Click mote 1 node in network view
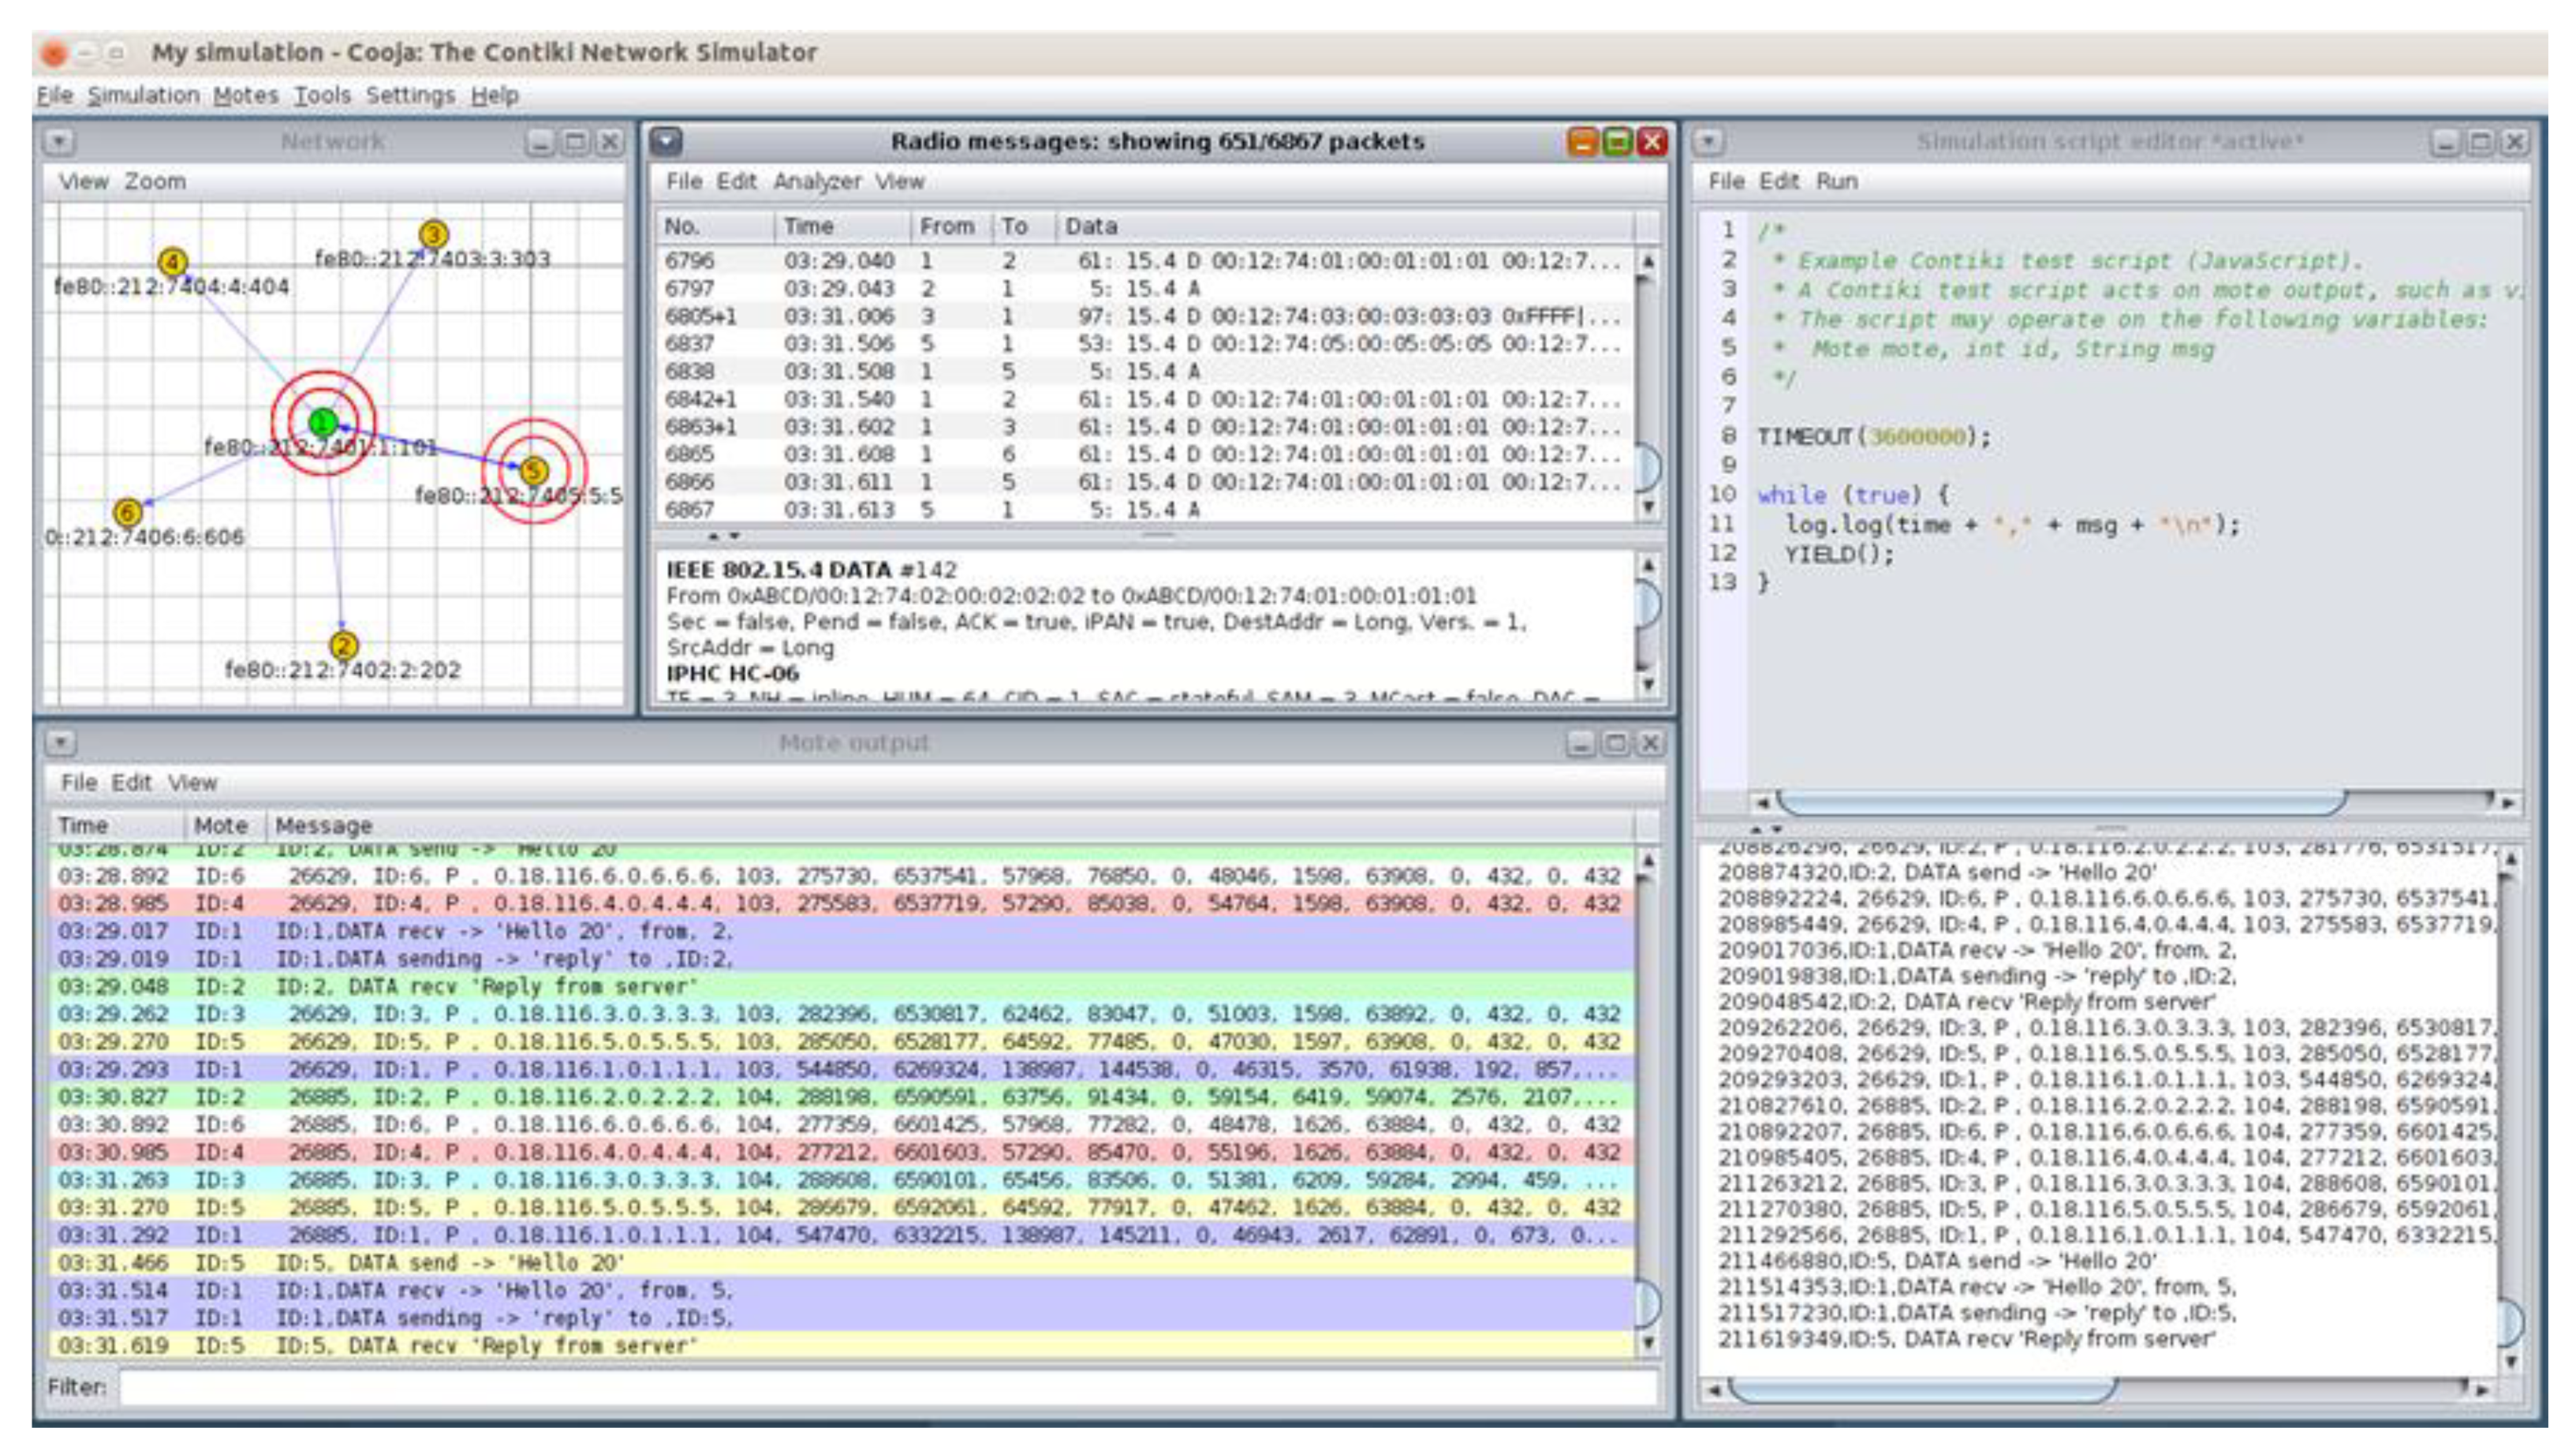Viewport: 2576px width, 1454px height. click(322, 423)
